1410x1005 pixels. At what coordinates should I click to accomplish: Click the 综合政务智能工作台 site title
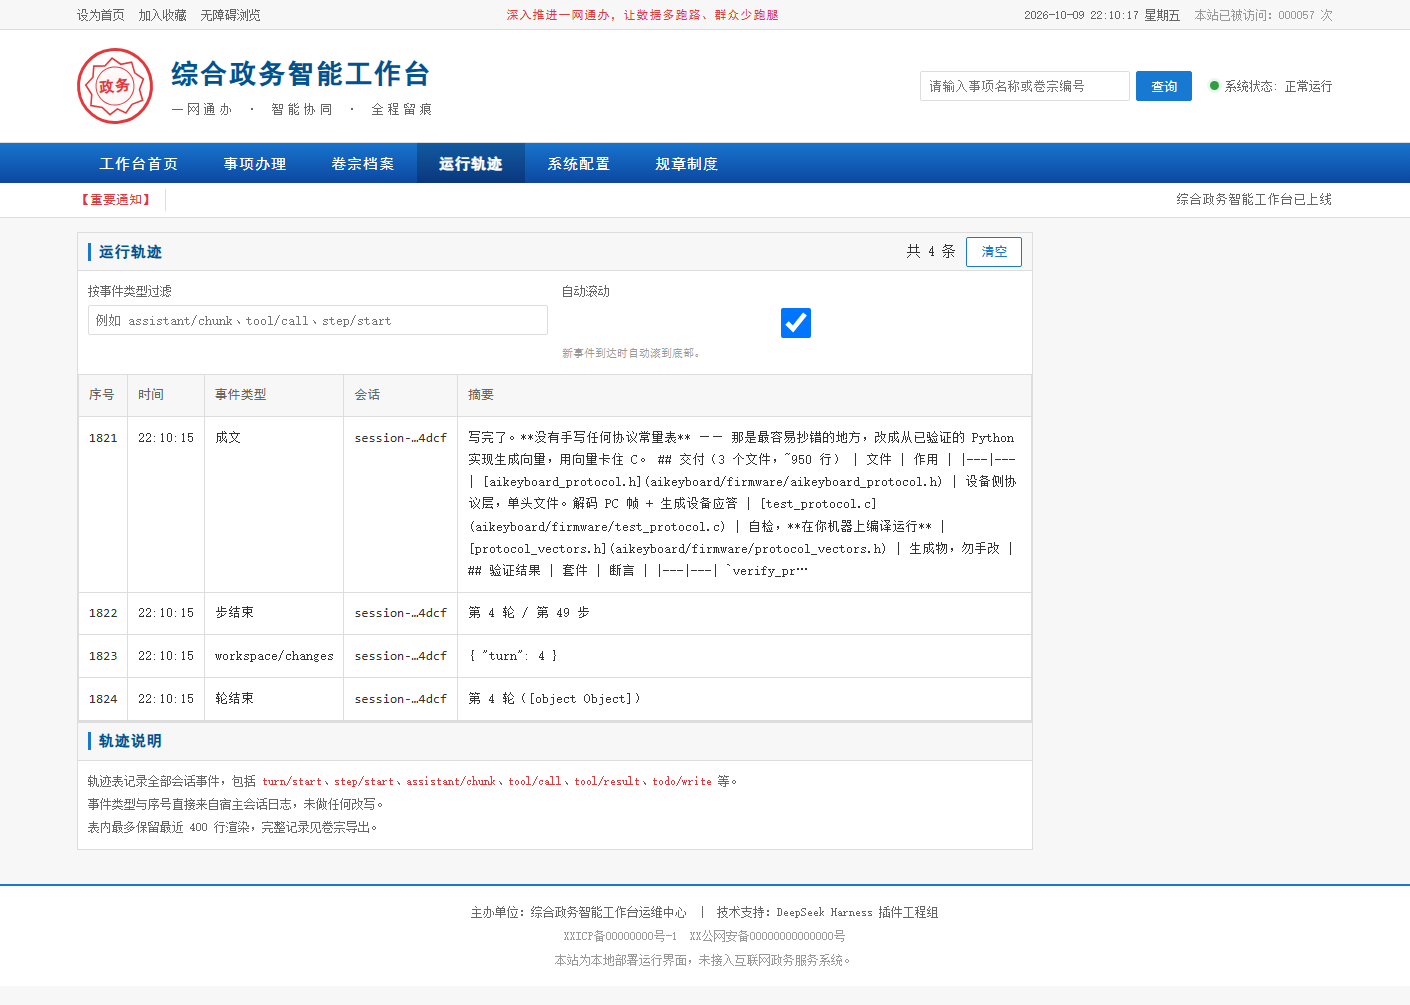tap(301, 74)
